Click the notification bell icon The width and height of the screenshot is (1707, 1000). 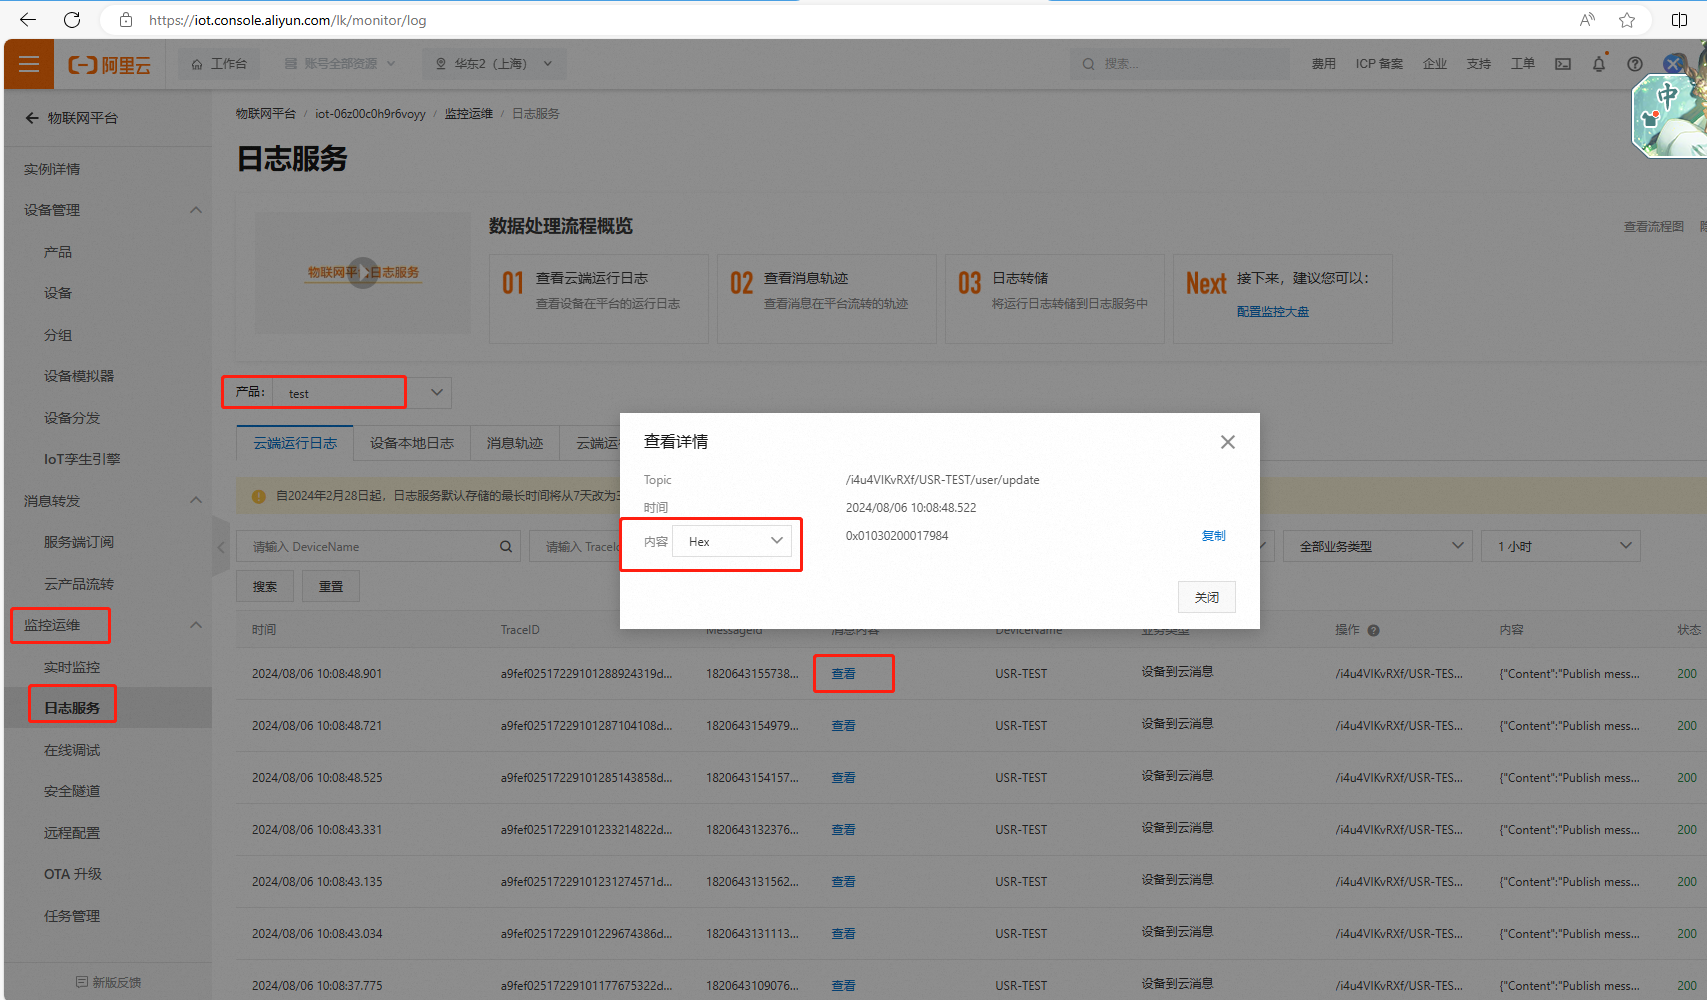(1598, 64)
